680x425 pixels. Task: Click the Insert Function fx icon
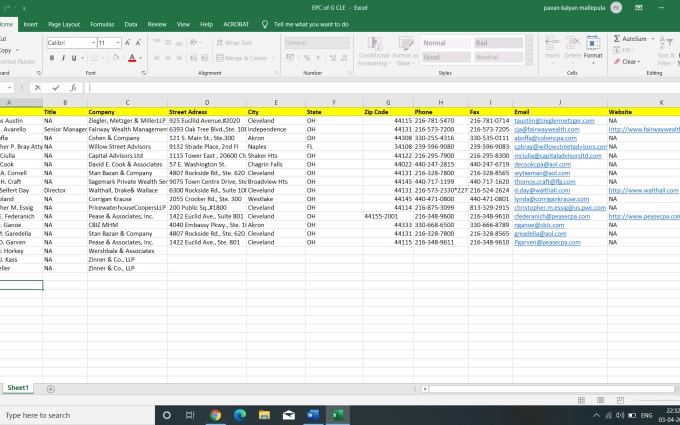coord(73,88)
